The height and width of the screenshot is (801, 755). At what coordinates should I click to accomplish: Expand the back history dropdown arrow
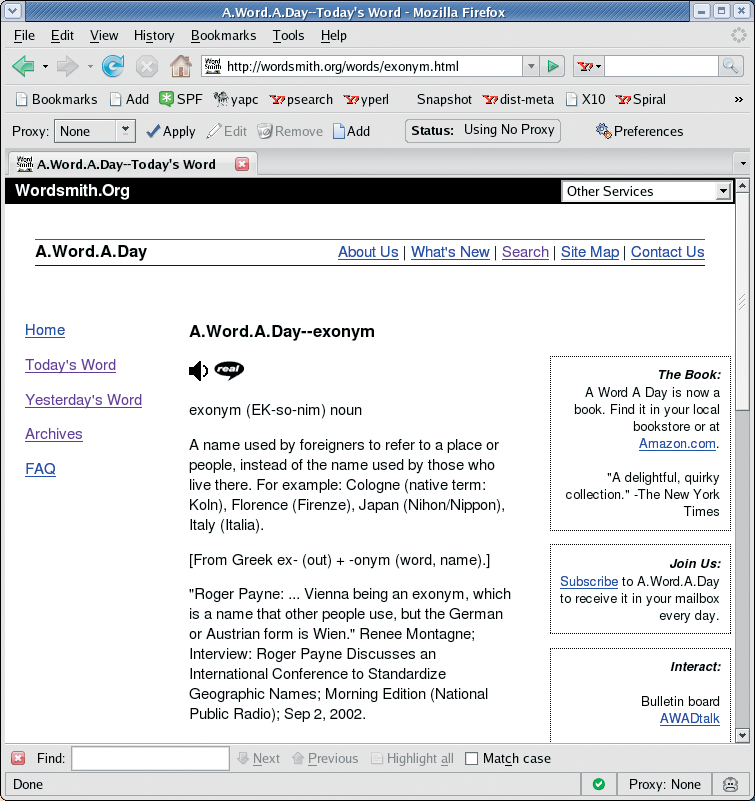[x=45, y=66]
